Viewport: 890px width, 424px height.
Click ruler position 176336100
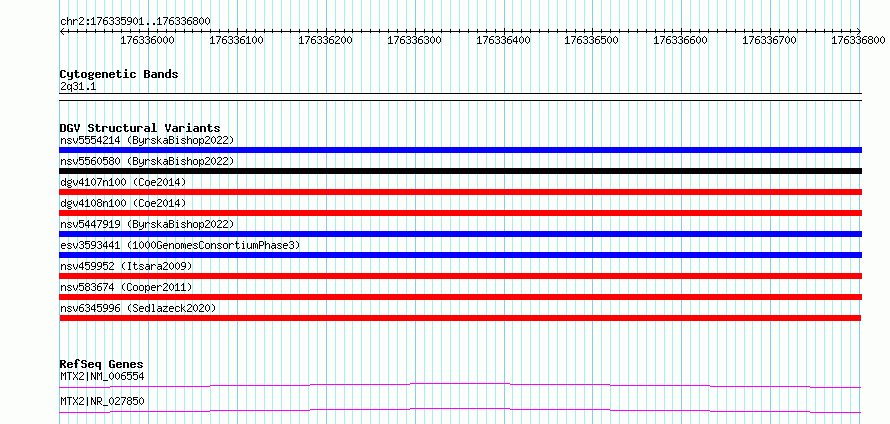237,40
